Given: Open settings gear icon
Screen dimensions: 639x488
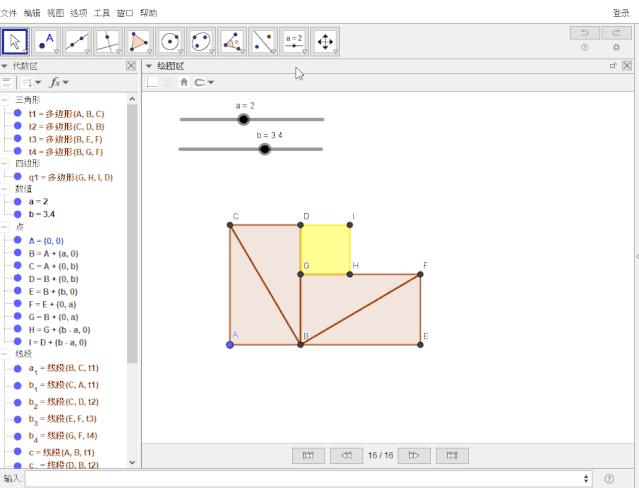Looking at the screenshot, I should pyautogui.click(x=616, y=47).
